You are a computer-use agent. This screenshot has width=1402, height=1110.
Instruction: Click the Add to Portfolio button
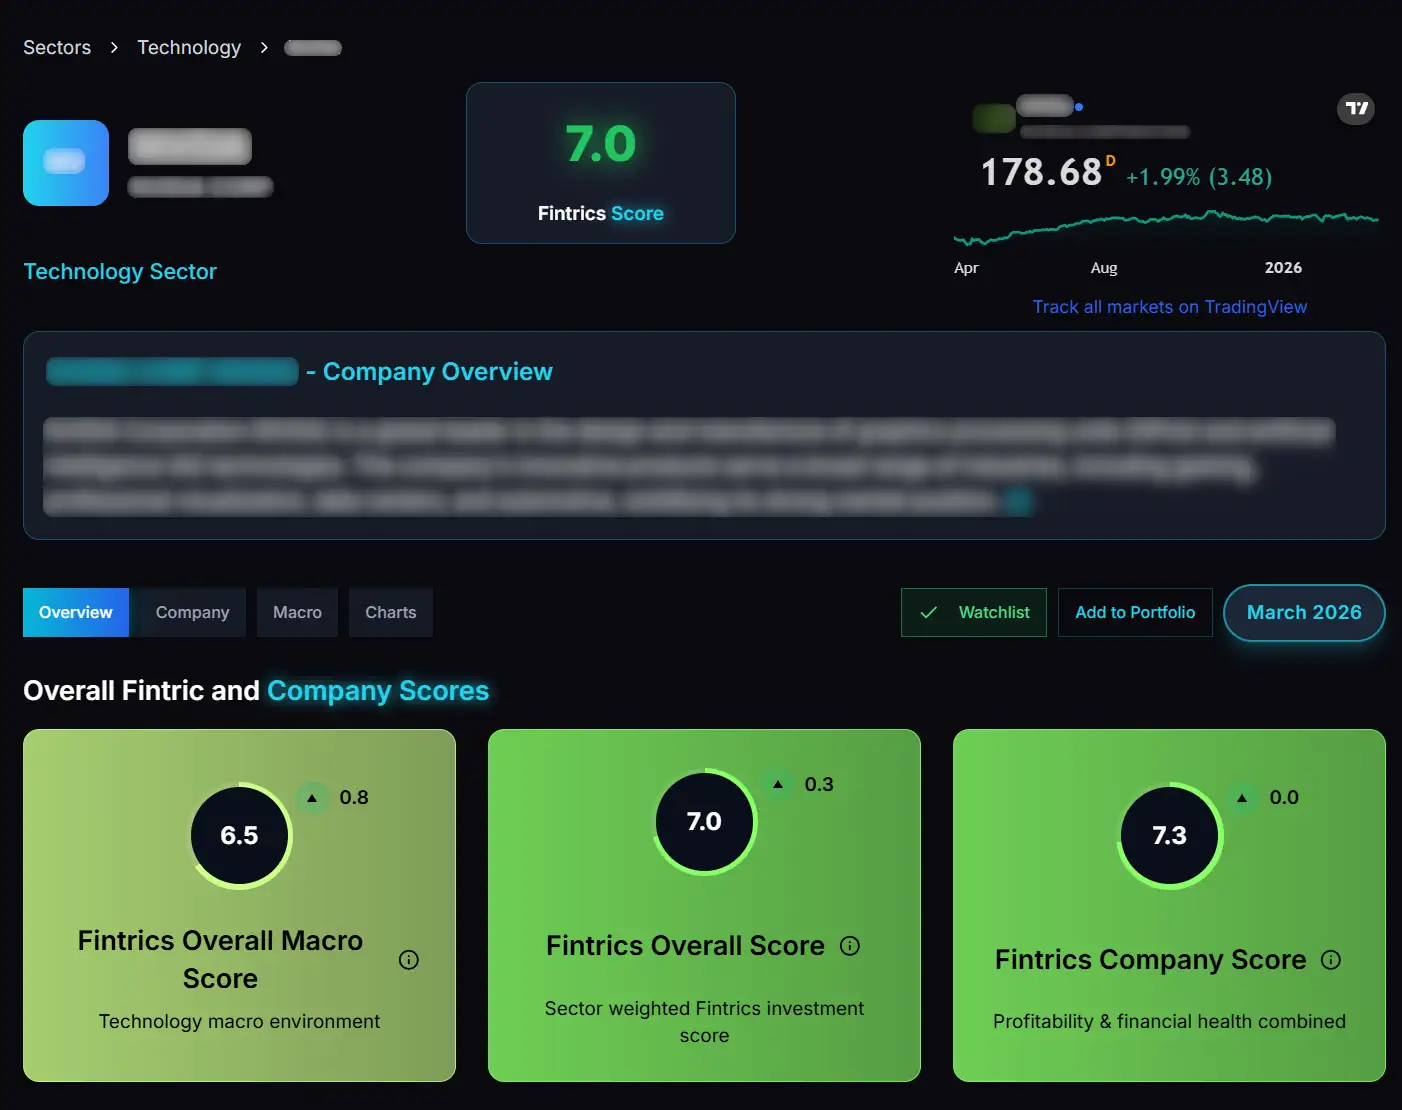point(1135,612)
